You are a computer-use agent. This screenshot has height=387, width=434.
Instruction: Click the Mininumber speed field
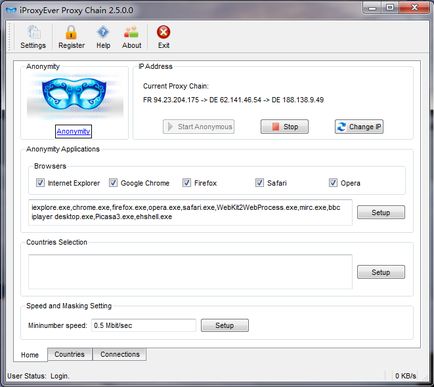point(144,325)
